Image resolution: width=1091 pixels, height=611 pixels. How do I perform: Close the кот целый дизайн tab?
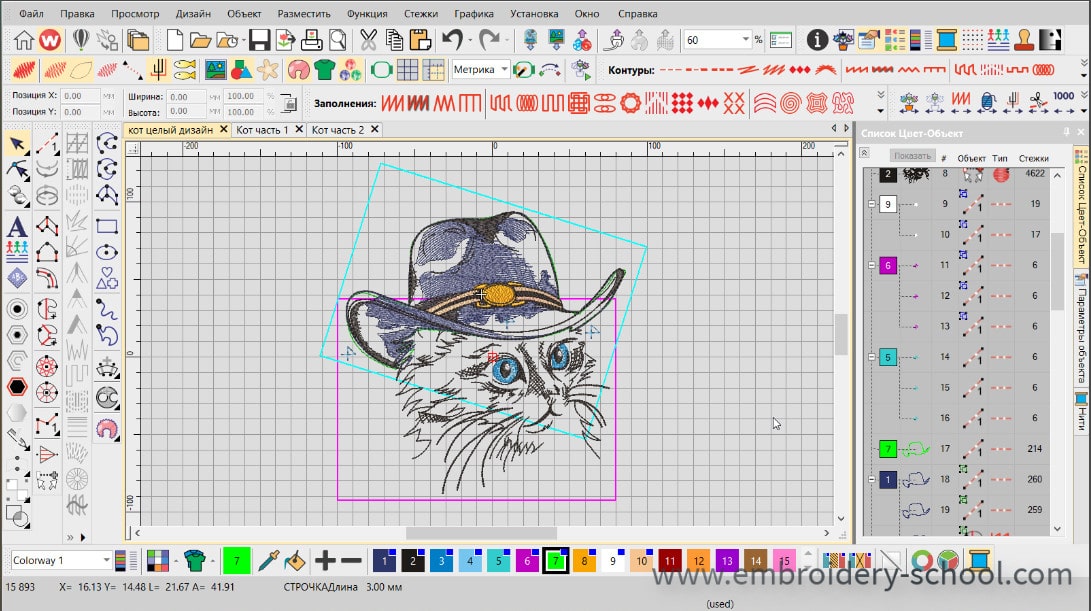tap(223, 129)
